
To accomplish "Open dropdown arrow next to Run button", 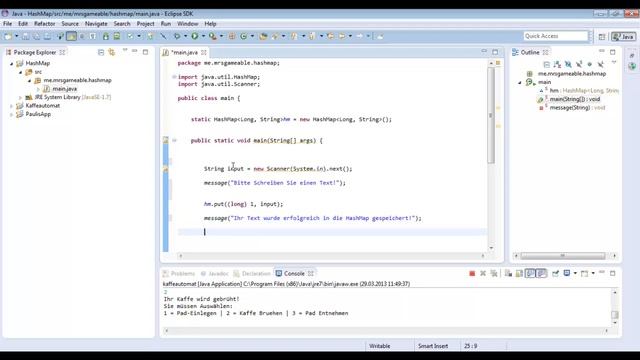I will 203,36.
